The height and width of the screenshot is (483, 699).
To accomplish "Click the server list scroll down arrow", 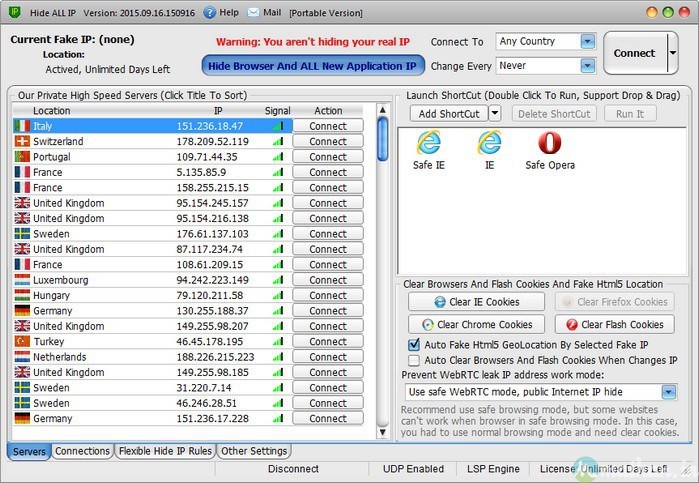I will click(x=382, y=432).
